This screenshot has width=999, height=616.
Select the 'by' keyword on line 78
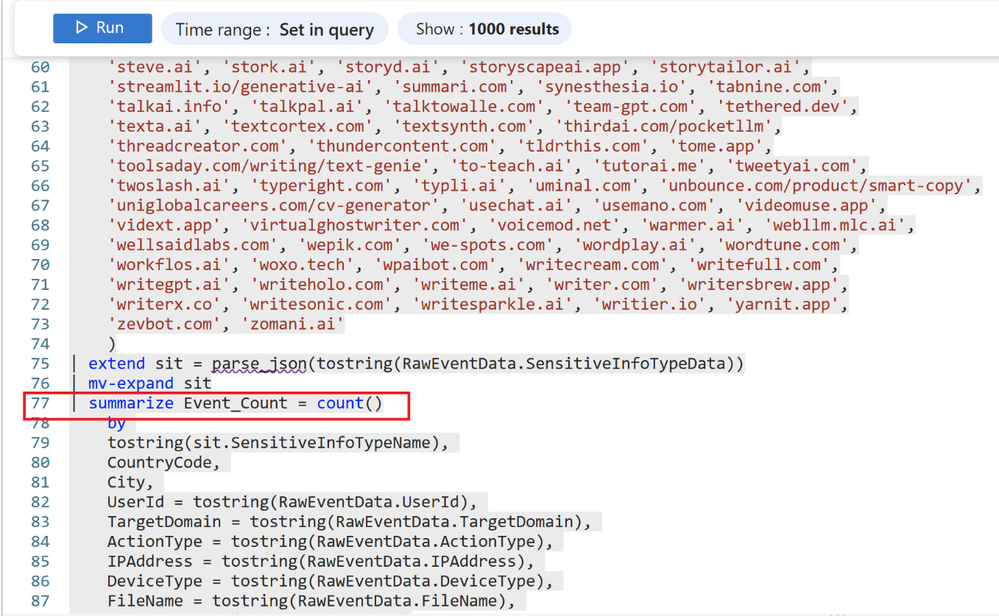pos(117,423)
